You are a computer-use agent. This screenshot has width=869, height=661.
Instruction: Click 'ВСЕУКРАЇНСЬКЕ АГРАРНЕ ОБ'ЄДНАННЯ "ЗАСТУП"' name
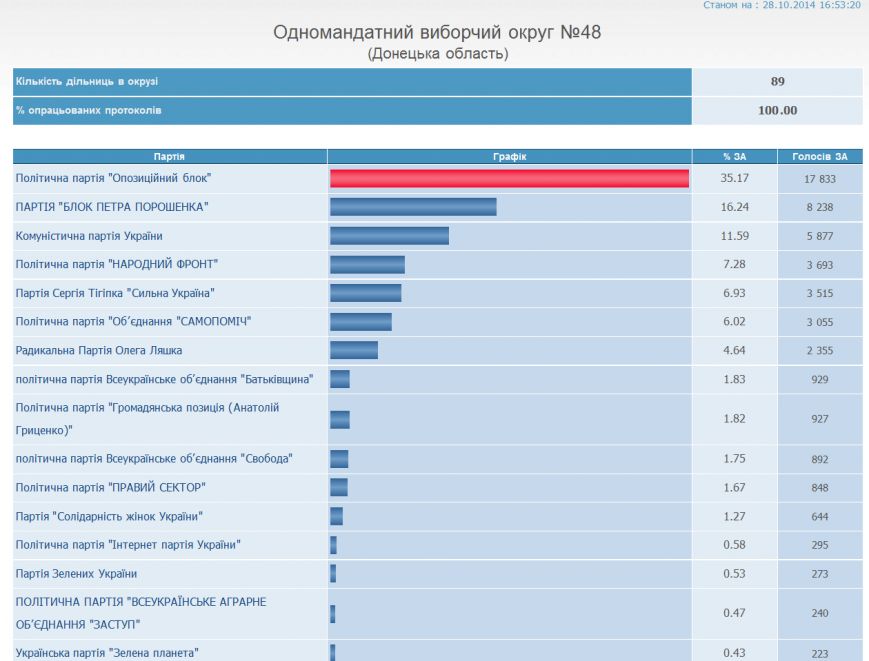(141, 613)
